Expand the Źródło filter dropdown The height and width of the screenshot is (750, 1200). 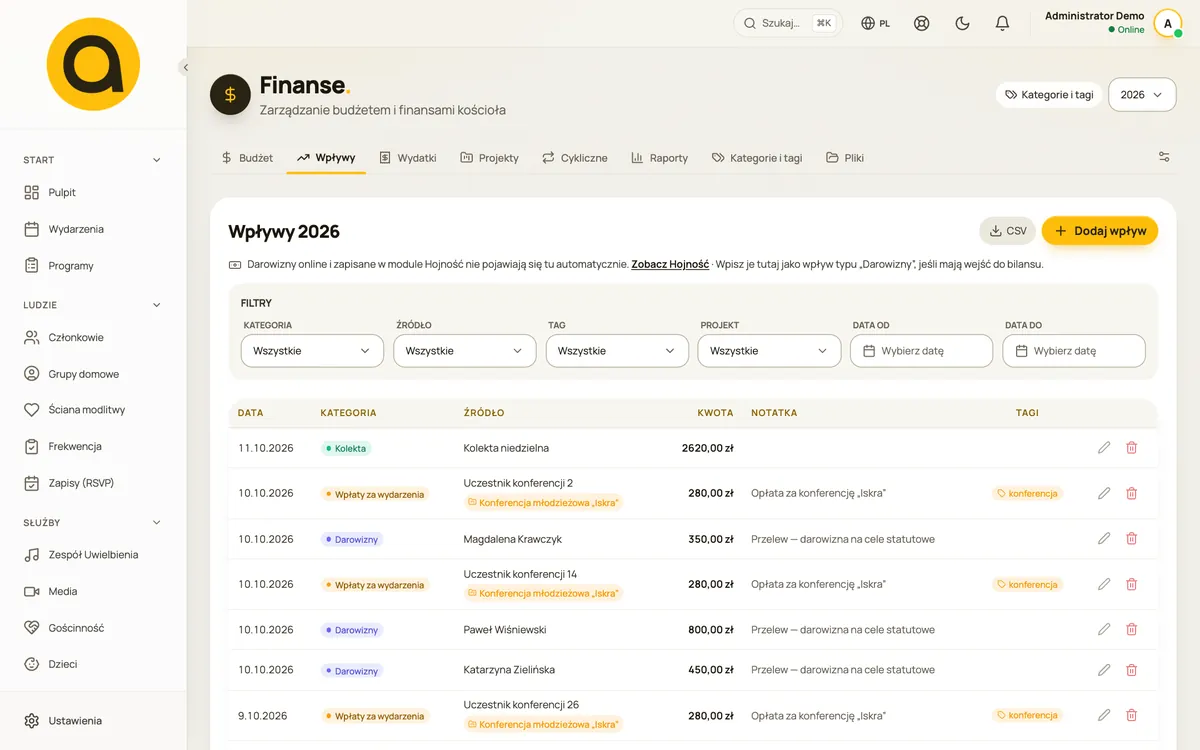[464, 351]
